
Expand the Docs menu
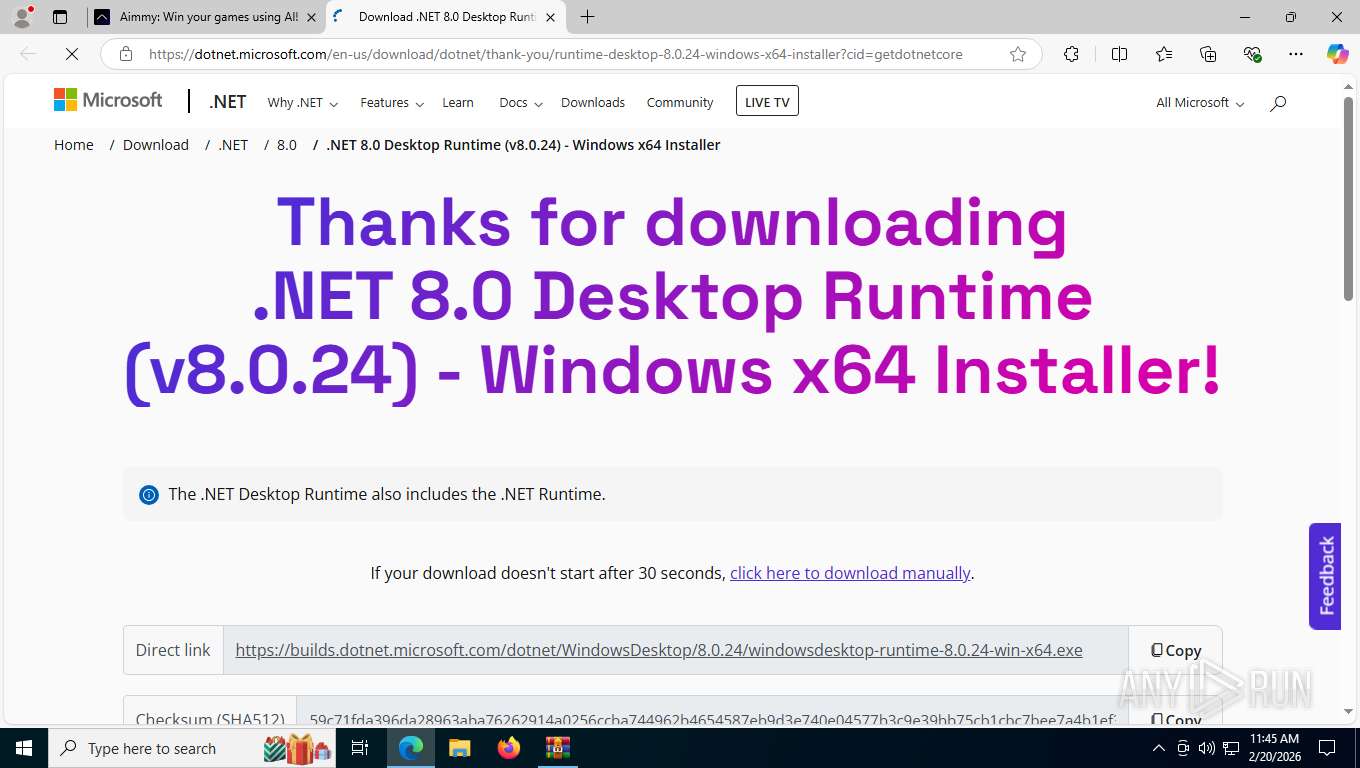click(x=520, y=102)
